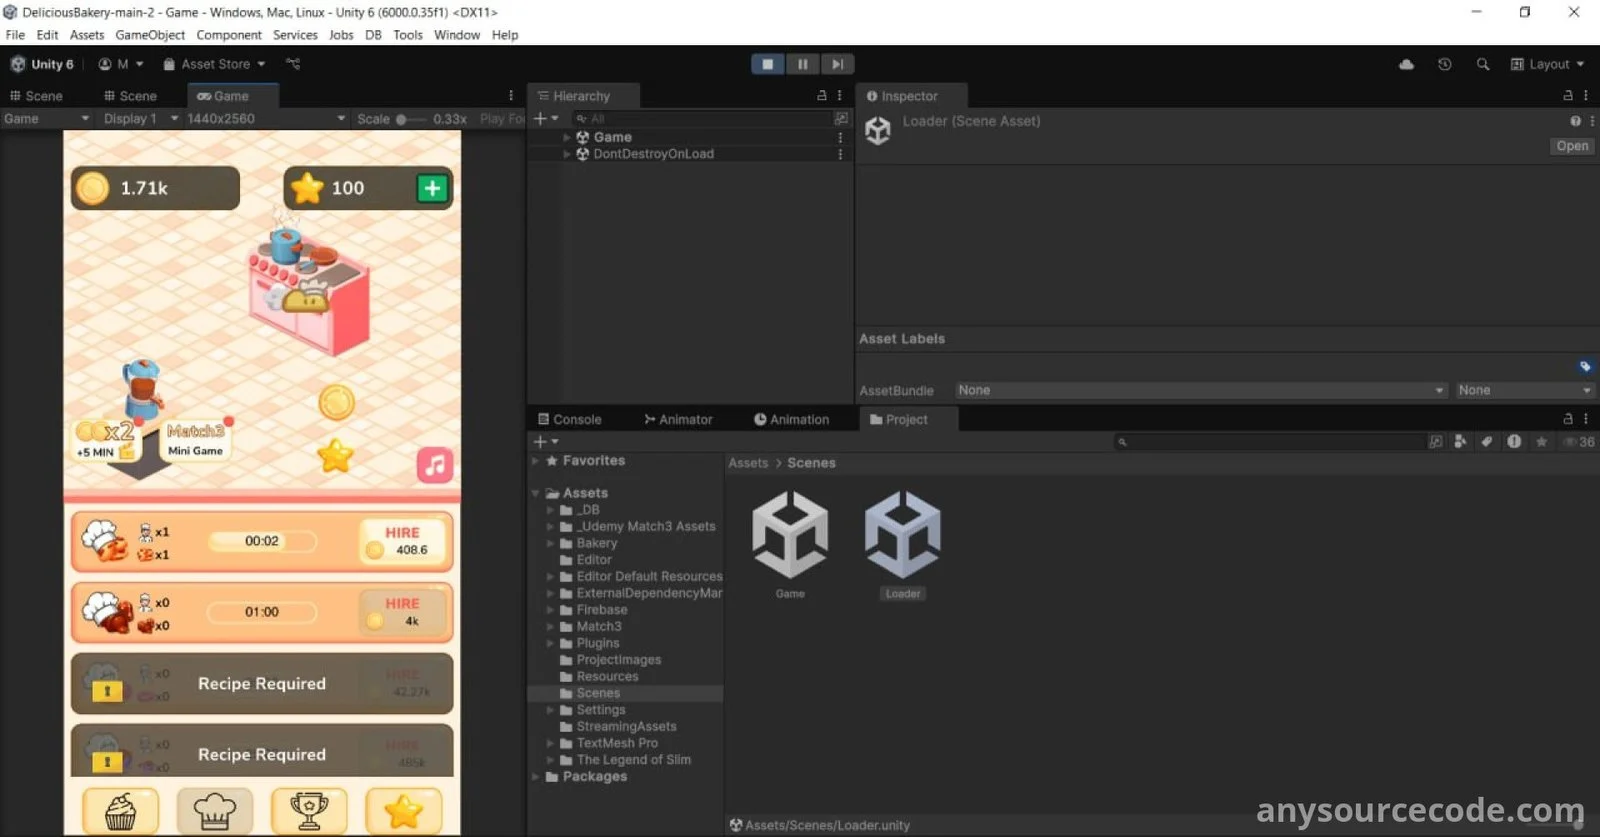Select the trophy icon in game bar
This screenshot has height=837, width=1600.
coord(308,811)
